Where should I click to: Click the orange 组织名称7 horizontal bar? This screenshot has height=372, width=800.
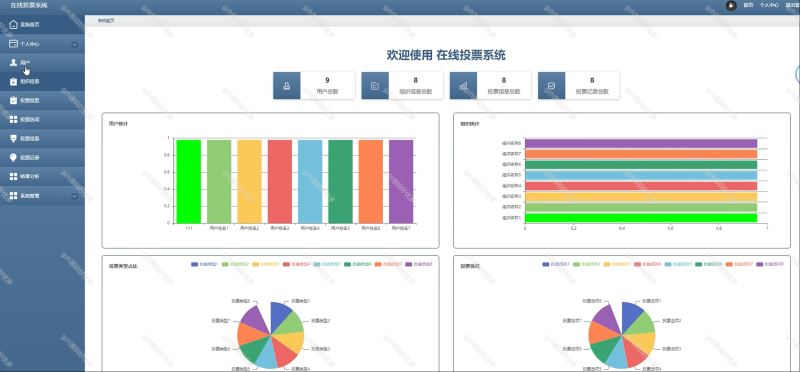pos(641,154)
